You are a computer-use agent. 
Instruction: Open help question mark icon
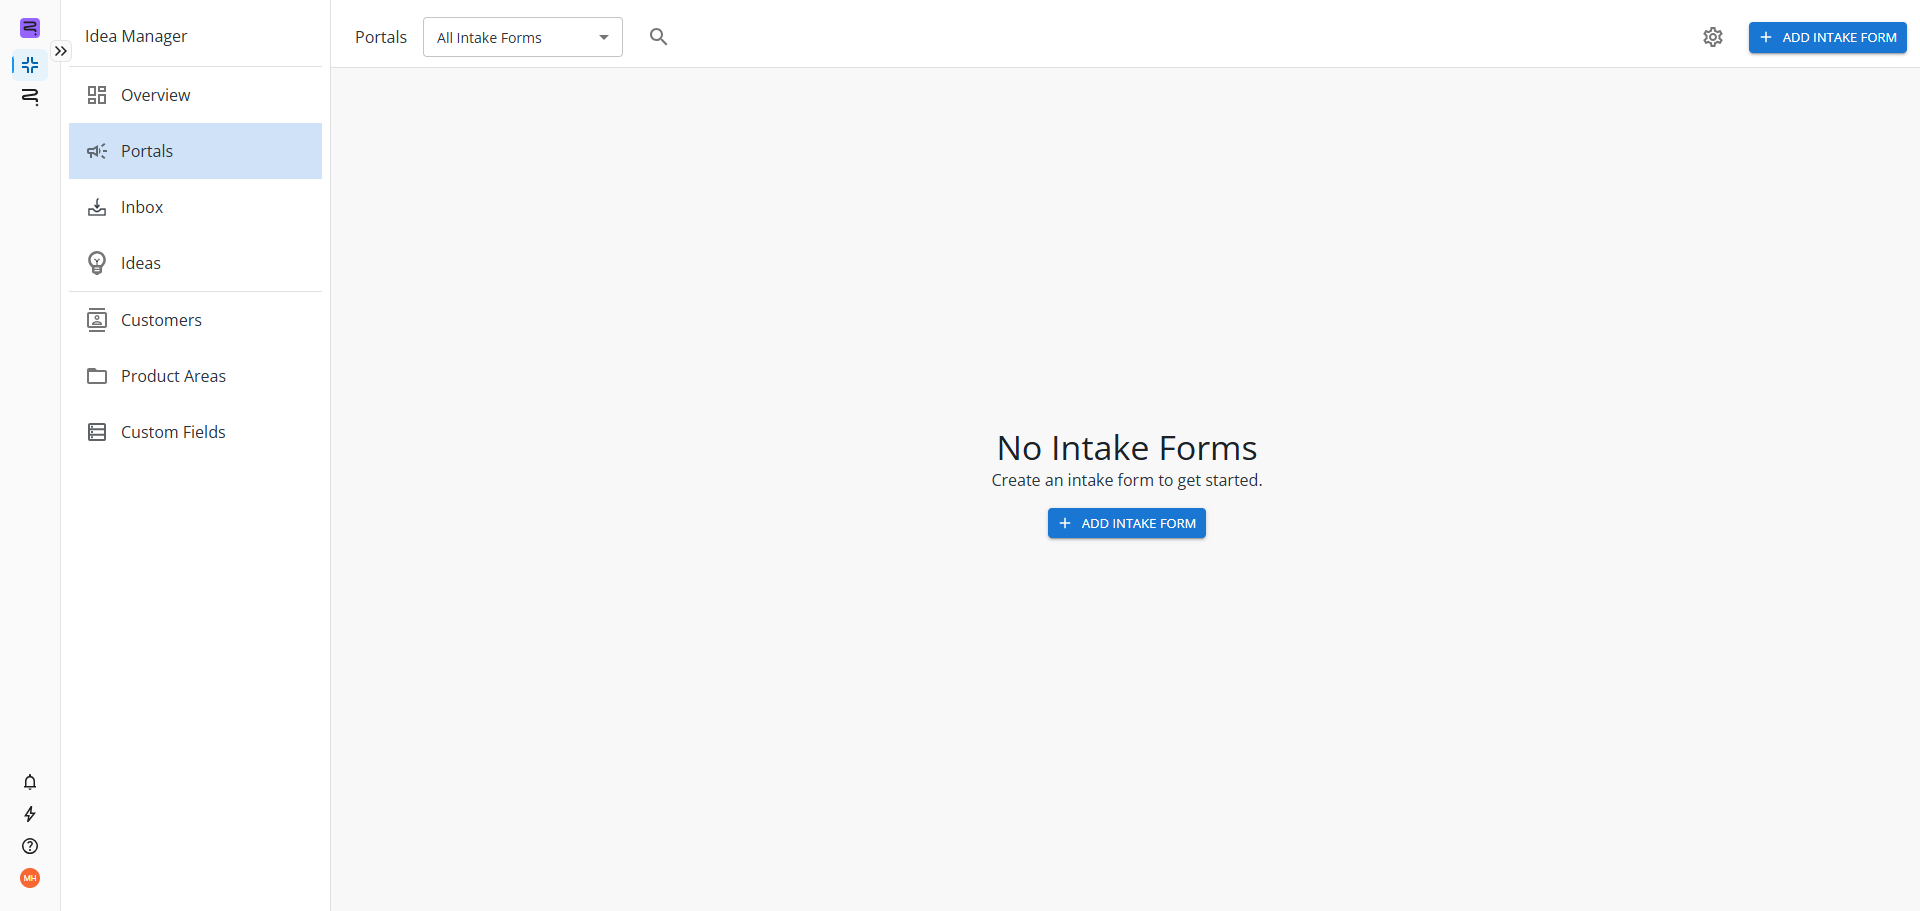point(30,846)
